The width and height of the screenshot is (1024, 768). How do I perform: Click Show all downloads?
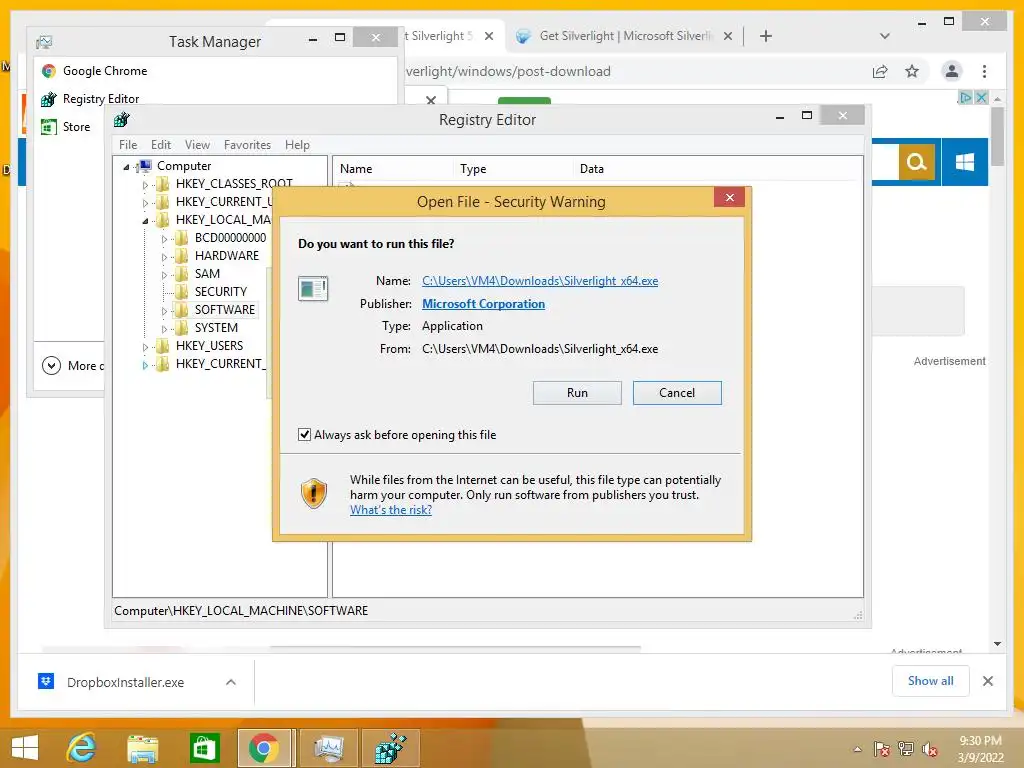(x=930, y=681)
